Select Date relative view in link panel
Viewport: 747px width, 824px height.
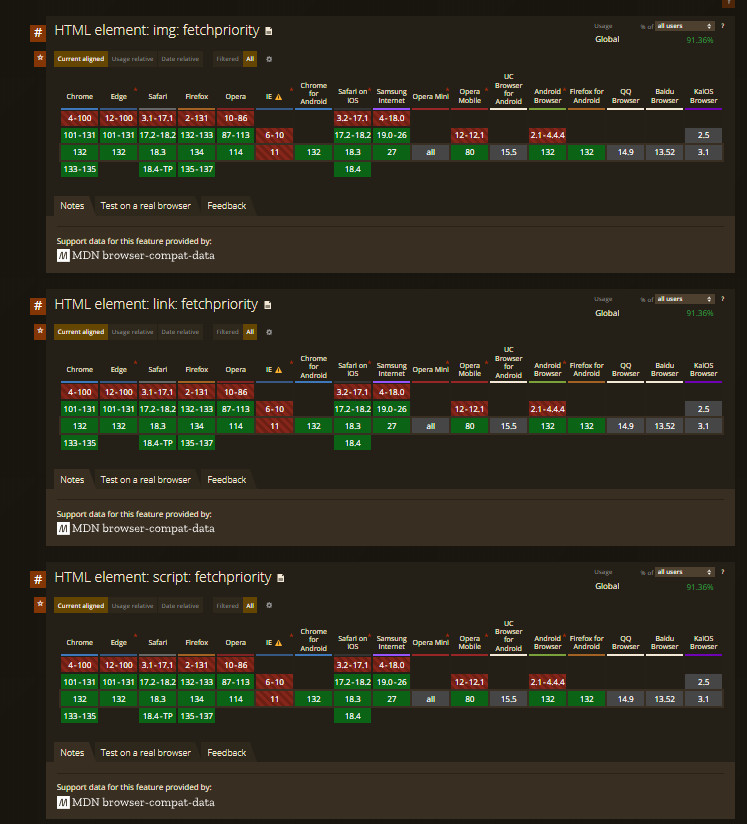click(x=181, y=332)
